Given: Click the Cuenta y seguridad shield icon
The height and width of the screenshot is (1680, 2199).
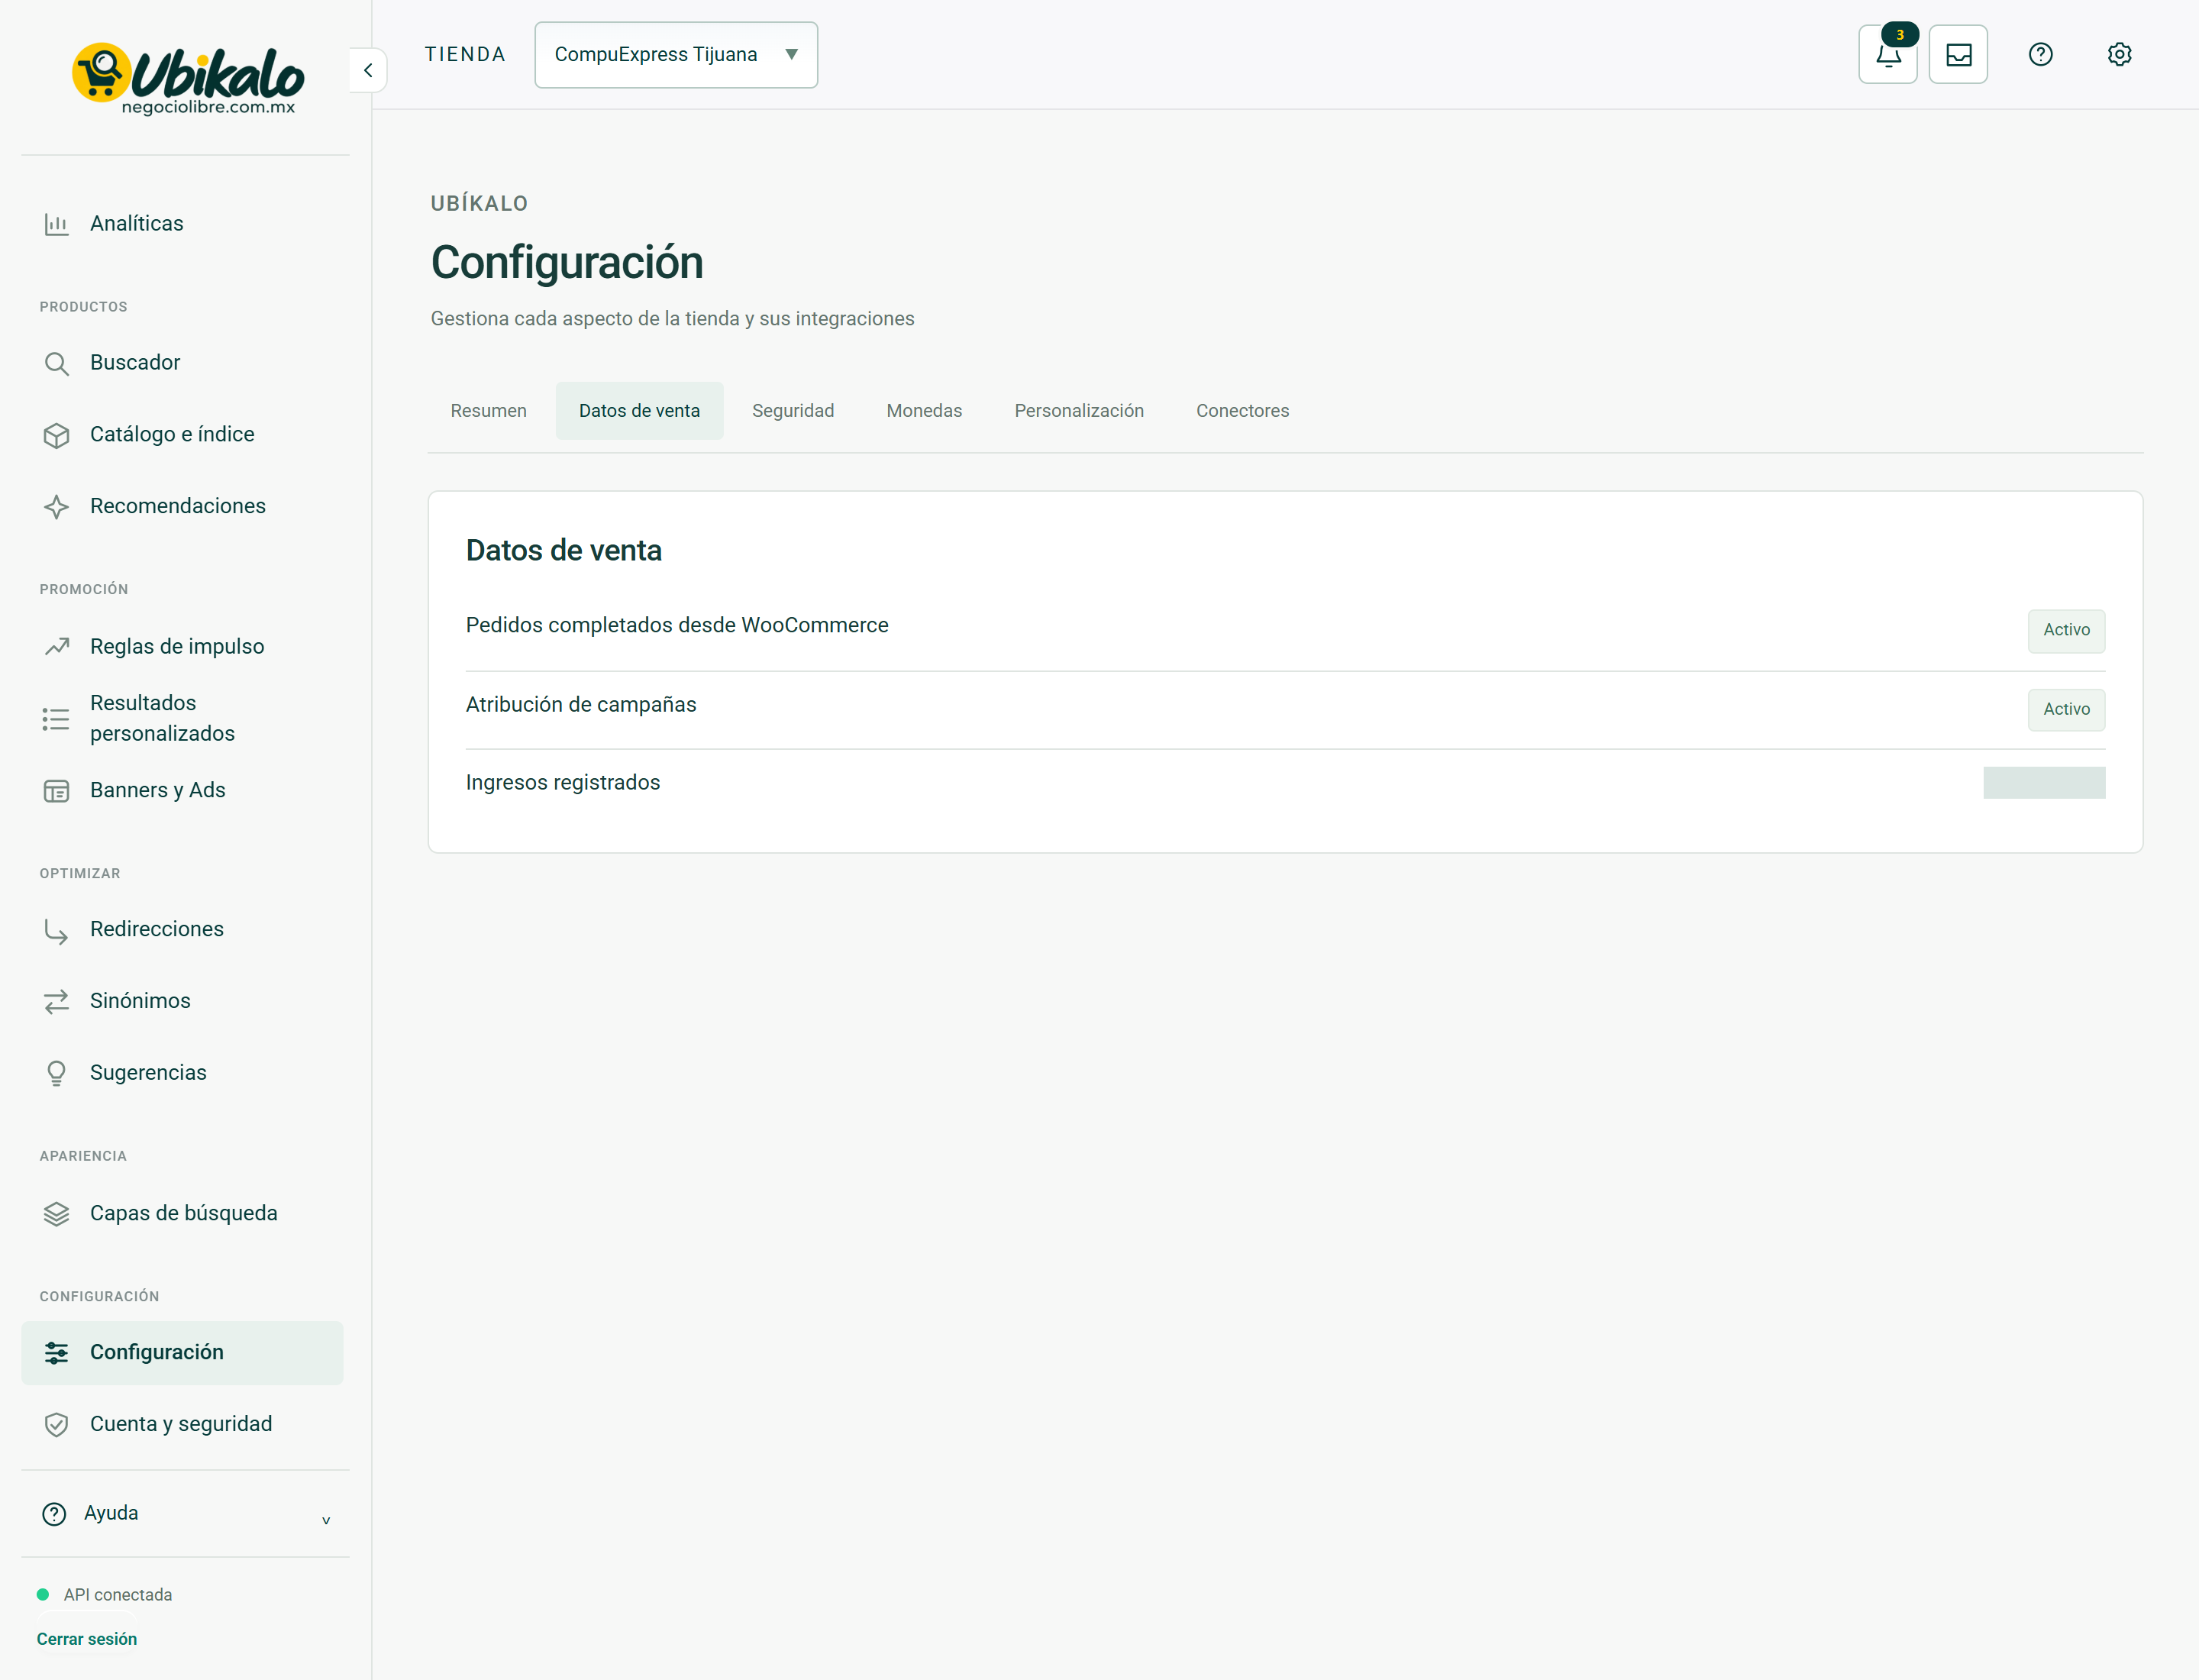Looking at the screenshot, I should tap(56, 1425).
